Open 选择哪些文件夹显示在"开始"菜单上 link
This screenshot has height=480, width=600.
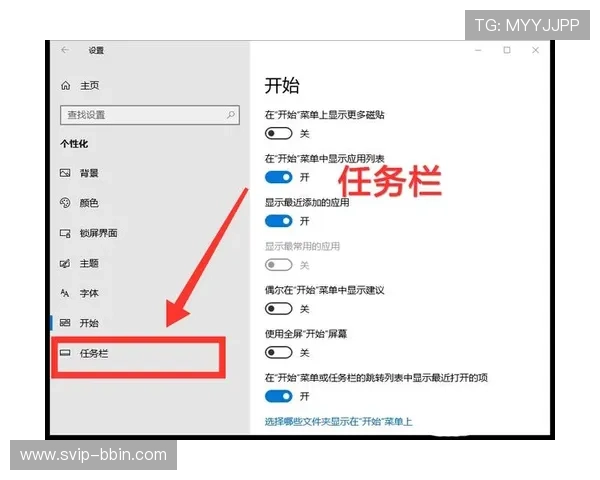point(339,421)
